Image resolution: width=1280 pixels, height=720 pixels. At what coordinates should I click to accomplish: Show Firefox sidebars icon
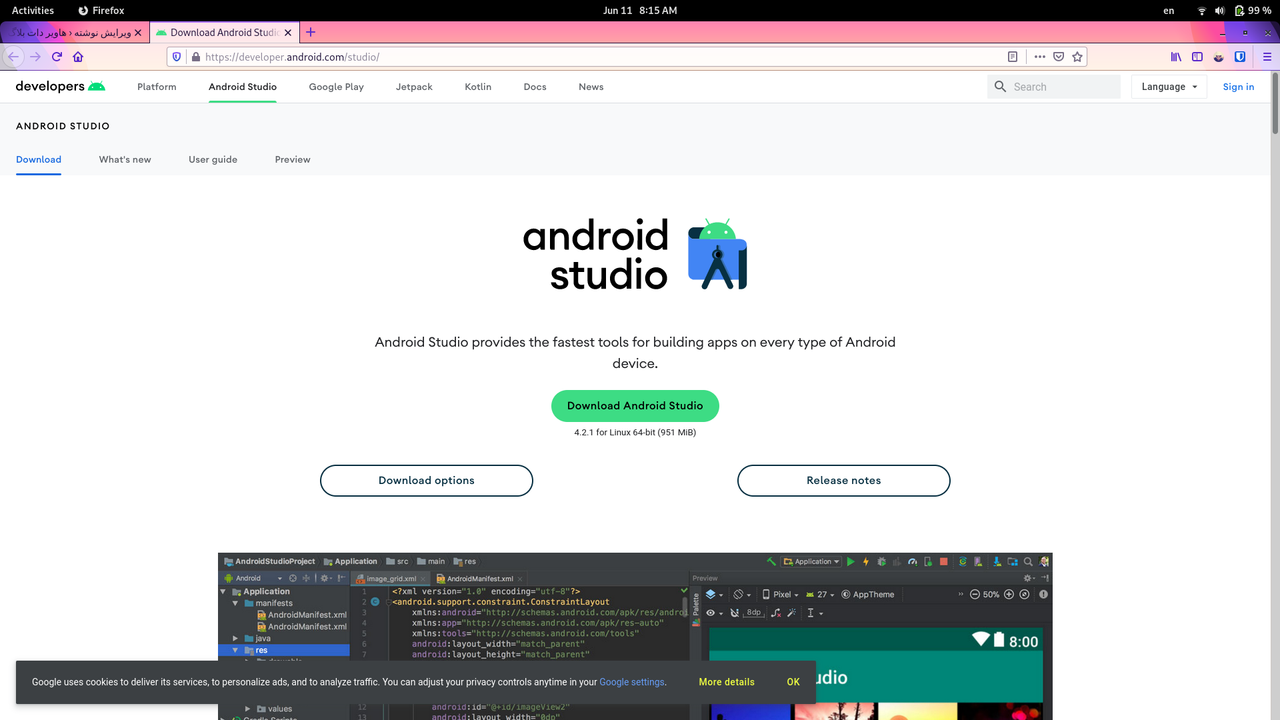[x=1197, y=57]
